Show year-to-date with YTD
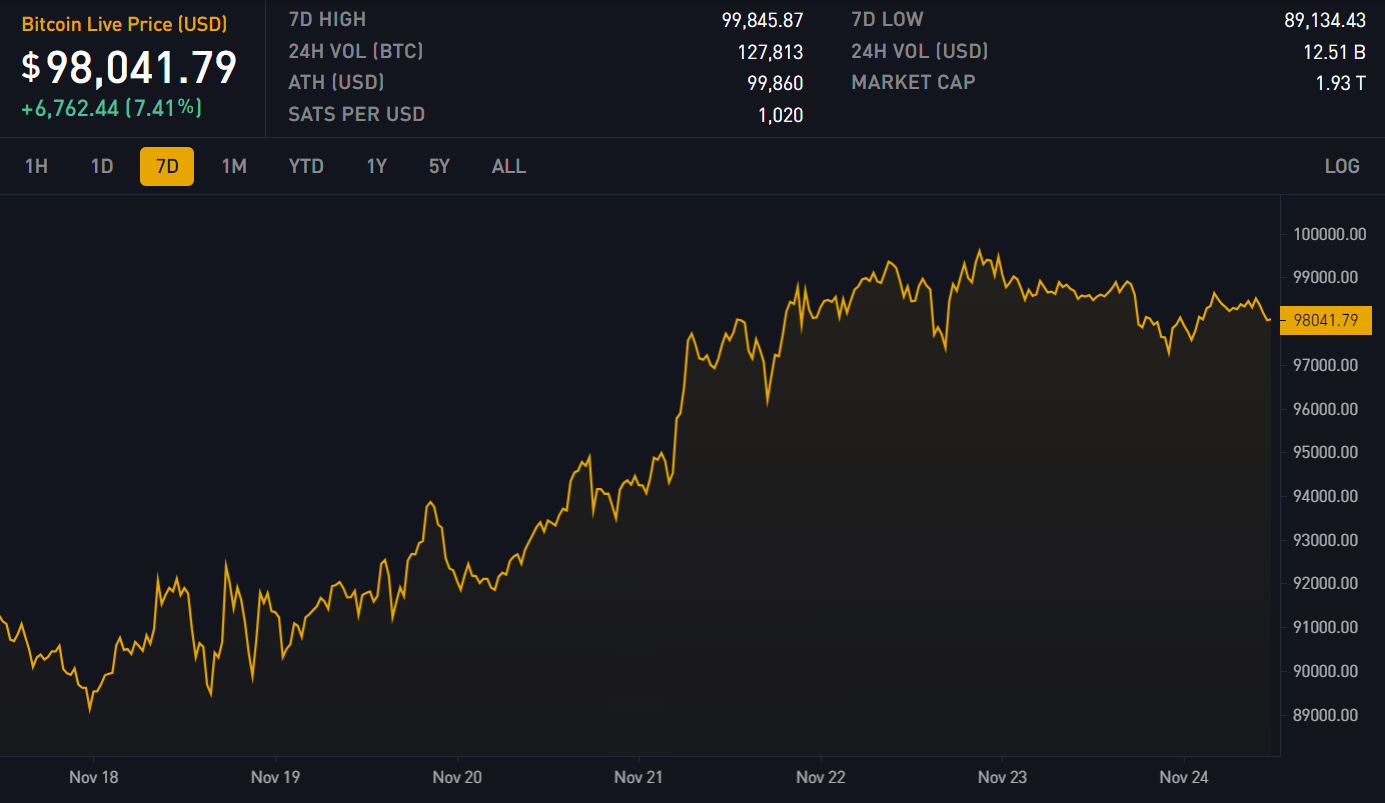 point(306,166)
